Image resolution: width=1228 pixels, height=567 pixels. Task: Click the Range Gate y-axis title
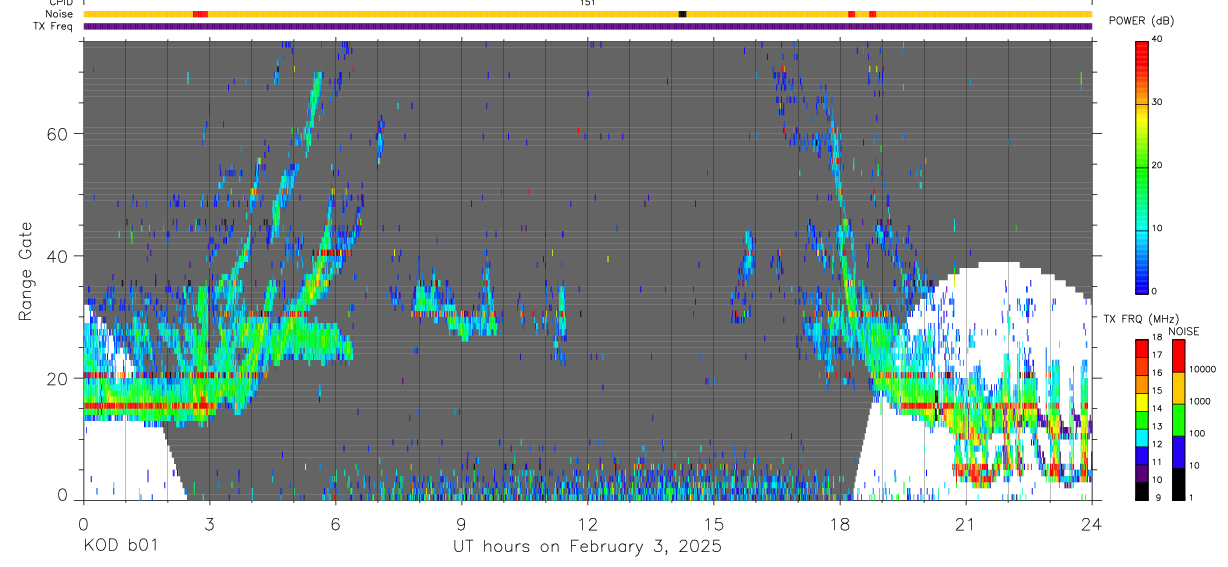tap(24, 270)
